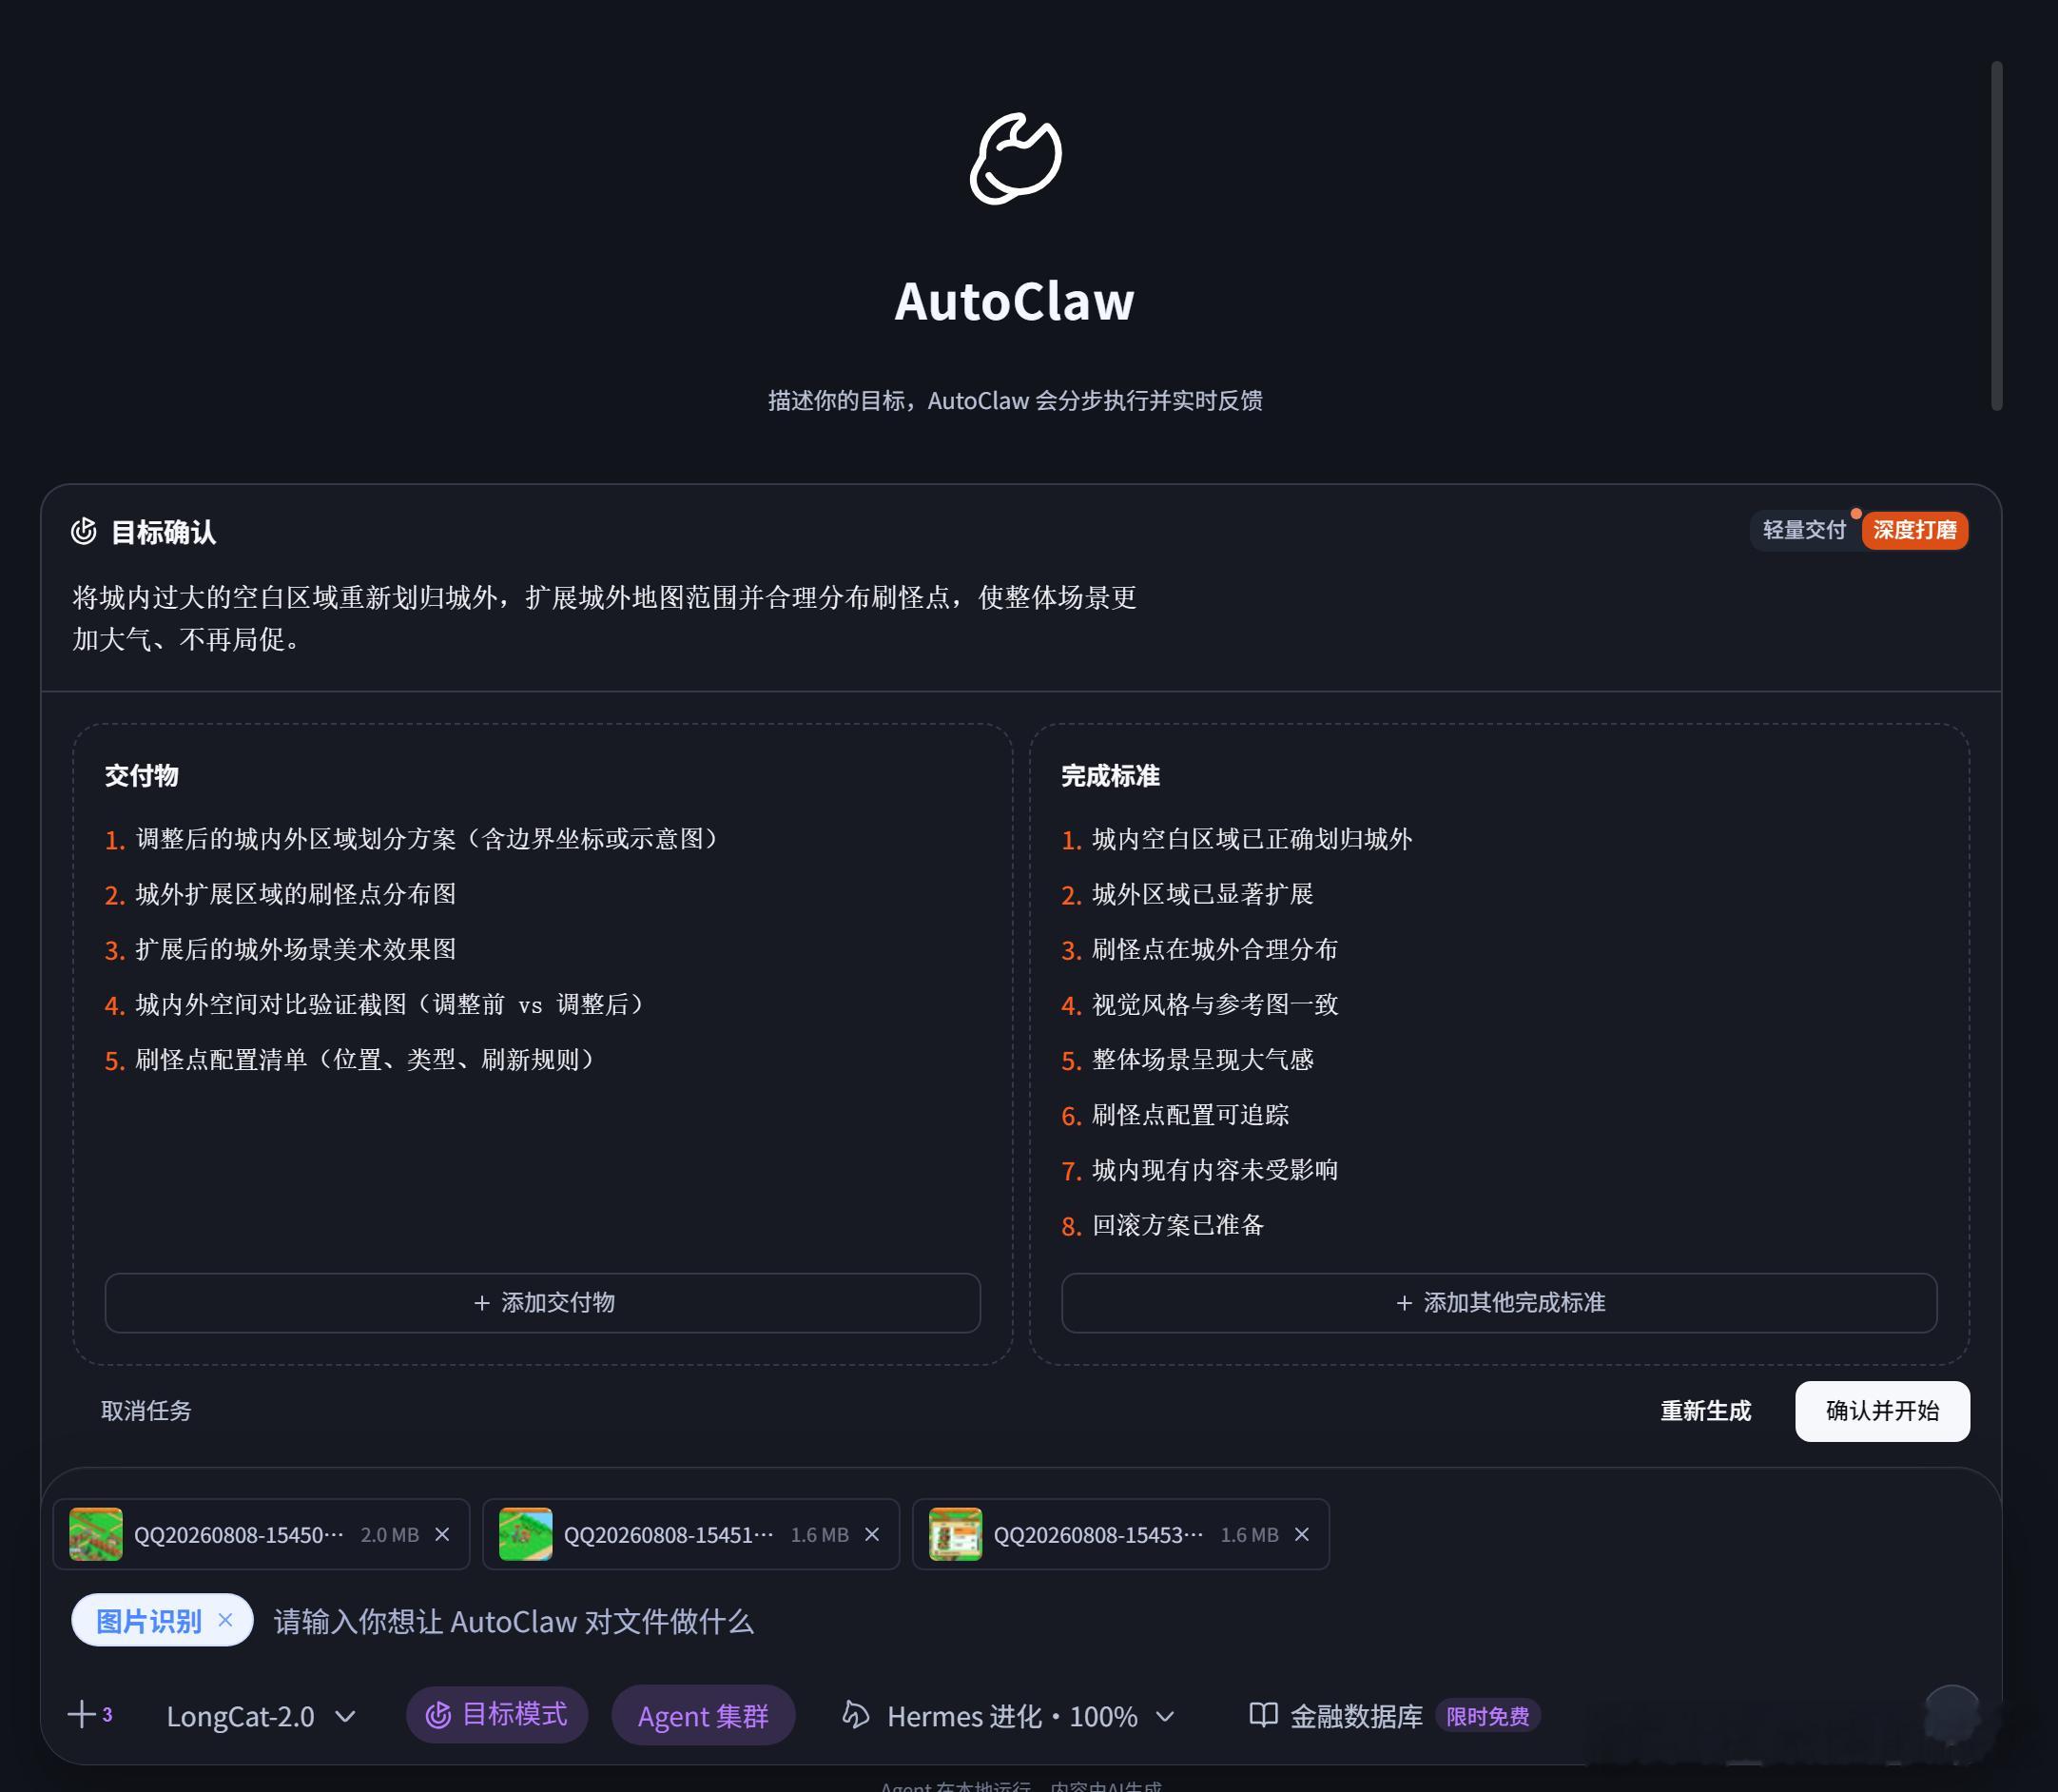Click the 金融数据库 book icon
The height and width of the screenshot is (1792, 2058).
tap(1263, 1715)
